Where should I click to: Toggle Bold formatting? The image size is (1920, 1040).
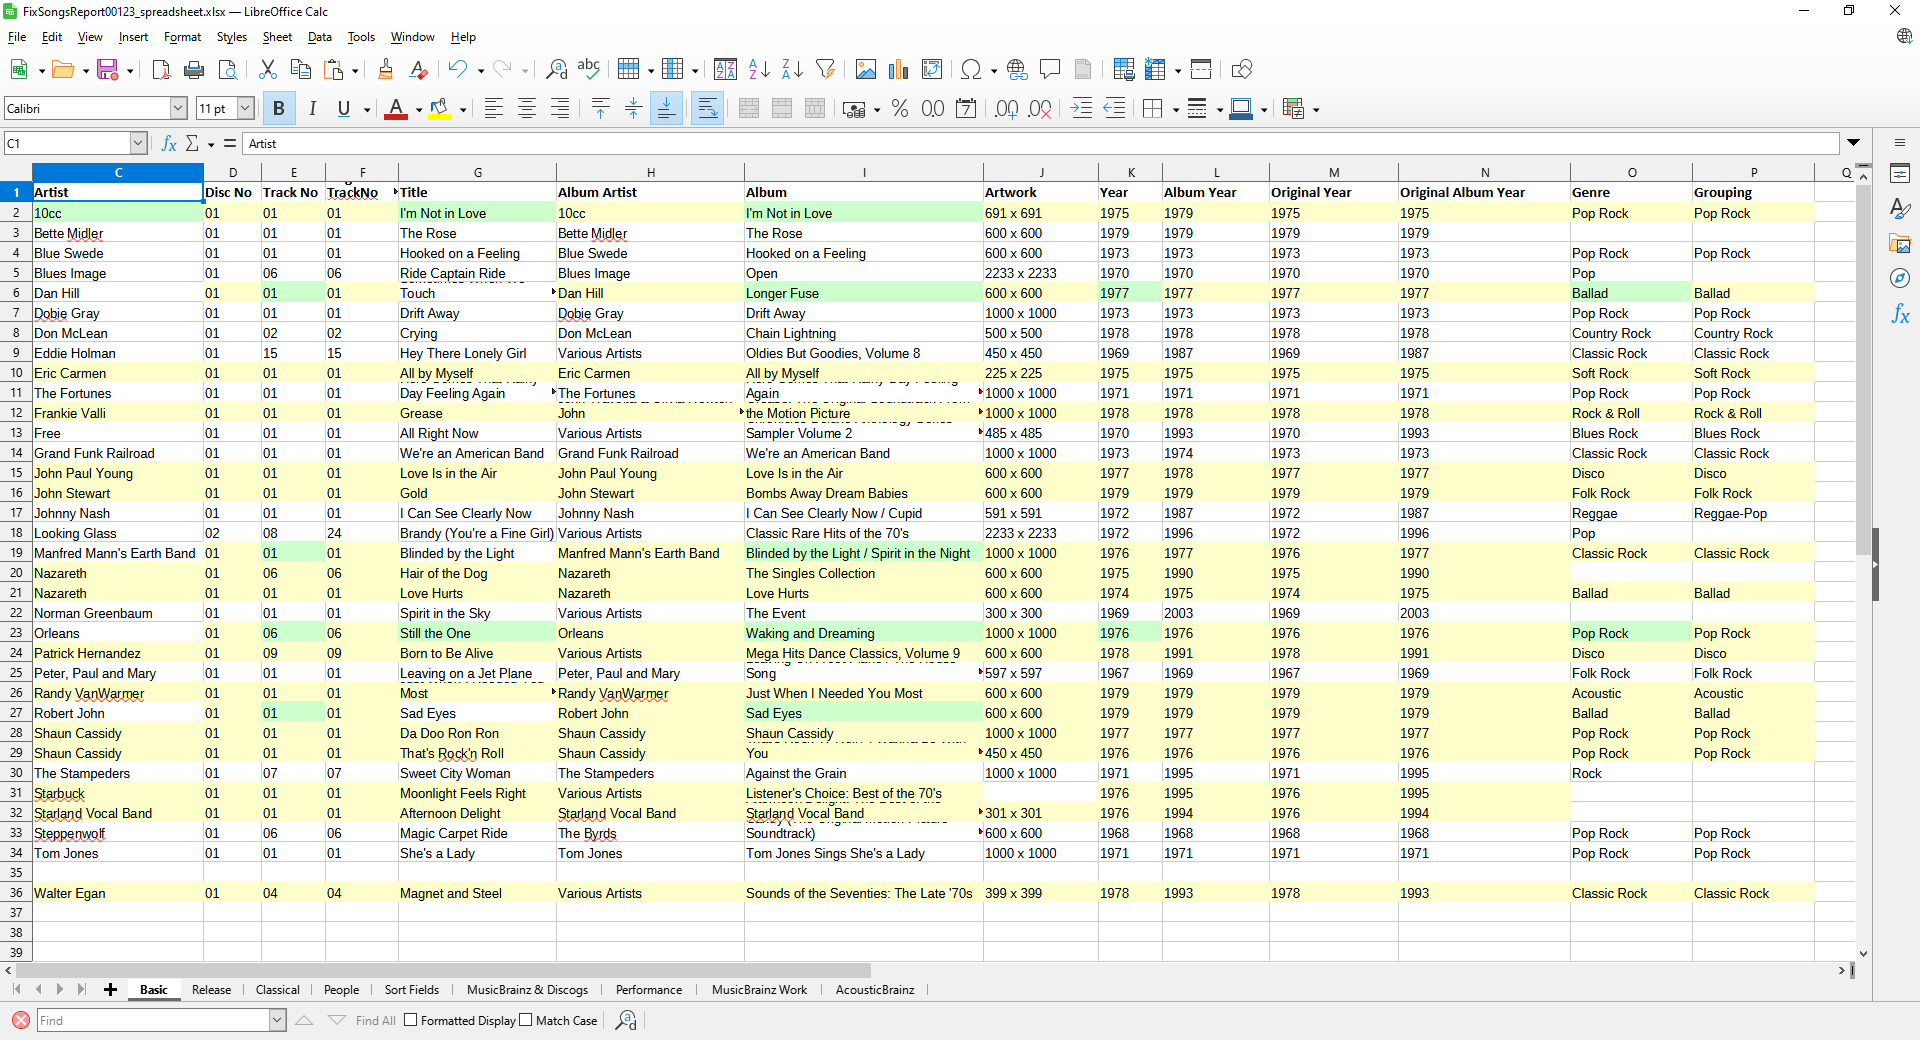click(x=279, y=109)
